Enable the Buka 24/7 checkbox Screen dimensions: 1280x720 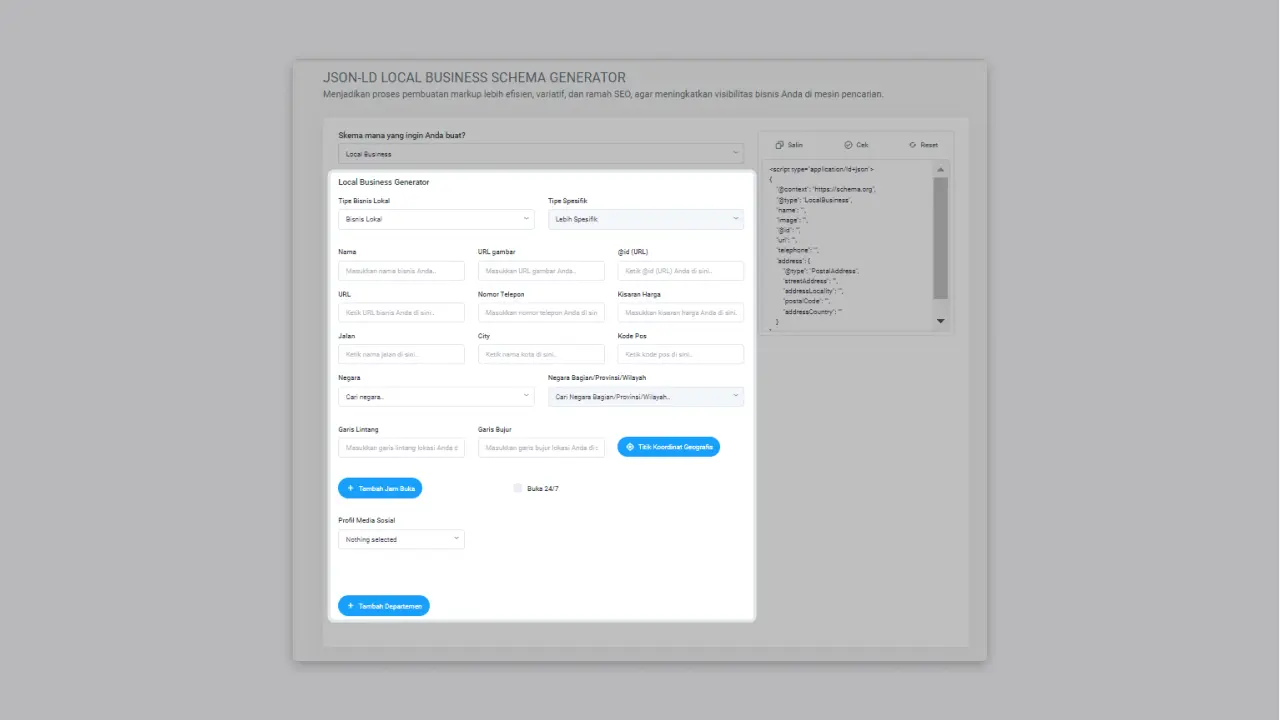click(x=518, y=488)
